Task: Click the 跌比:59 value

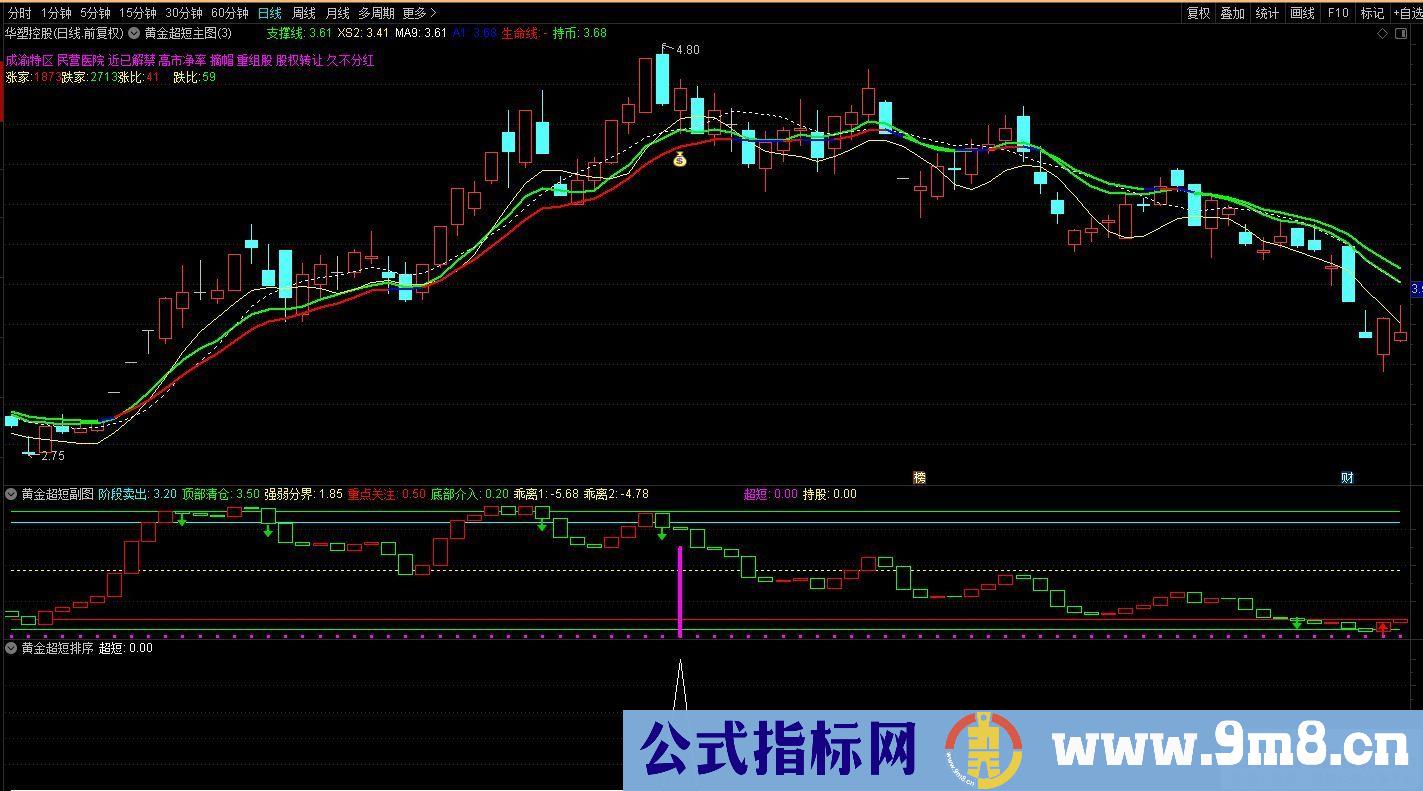Action: (x=194, y=77)
